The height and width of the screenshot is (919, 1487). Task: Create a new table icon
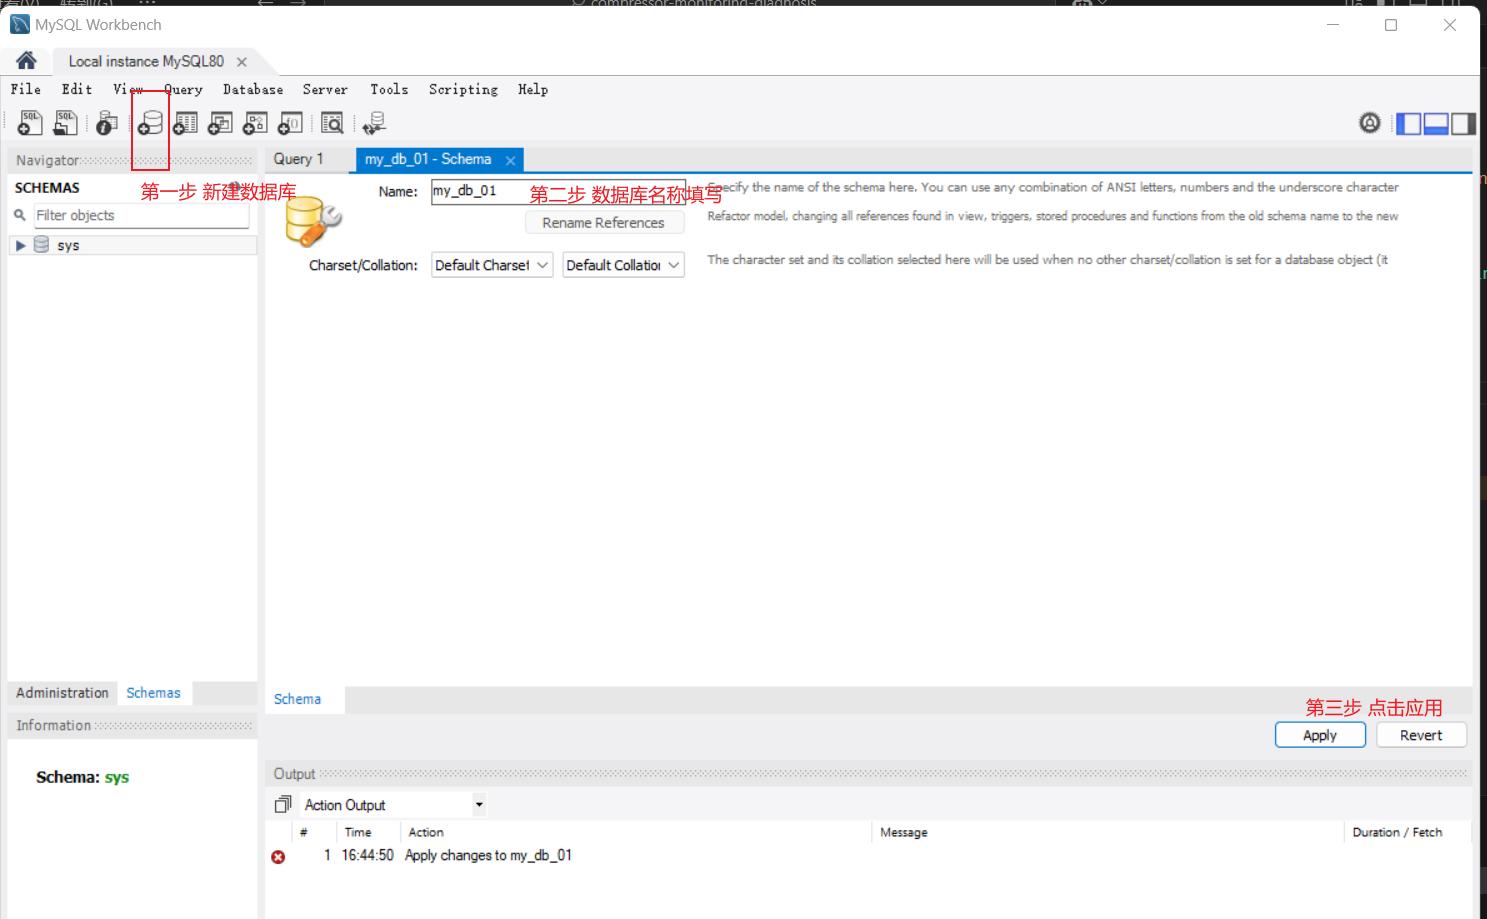pyautogui.click(x=185, y=123)
